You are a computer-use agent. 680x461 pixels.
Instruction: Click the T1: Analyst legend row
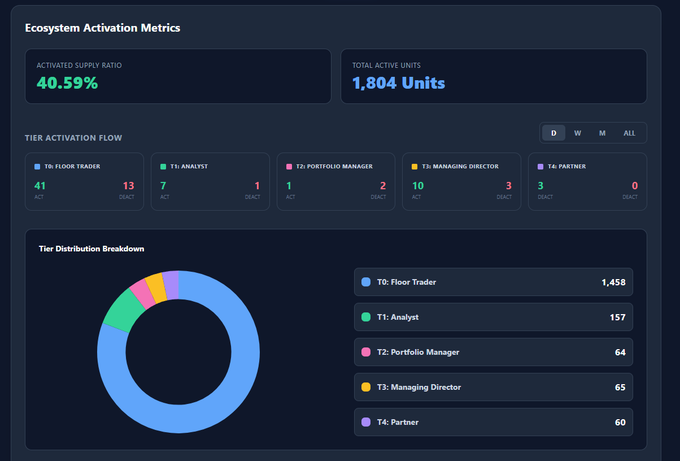(493, 317)
